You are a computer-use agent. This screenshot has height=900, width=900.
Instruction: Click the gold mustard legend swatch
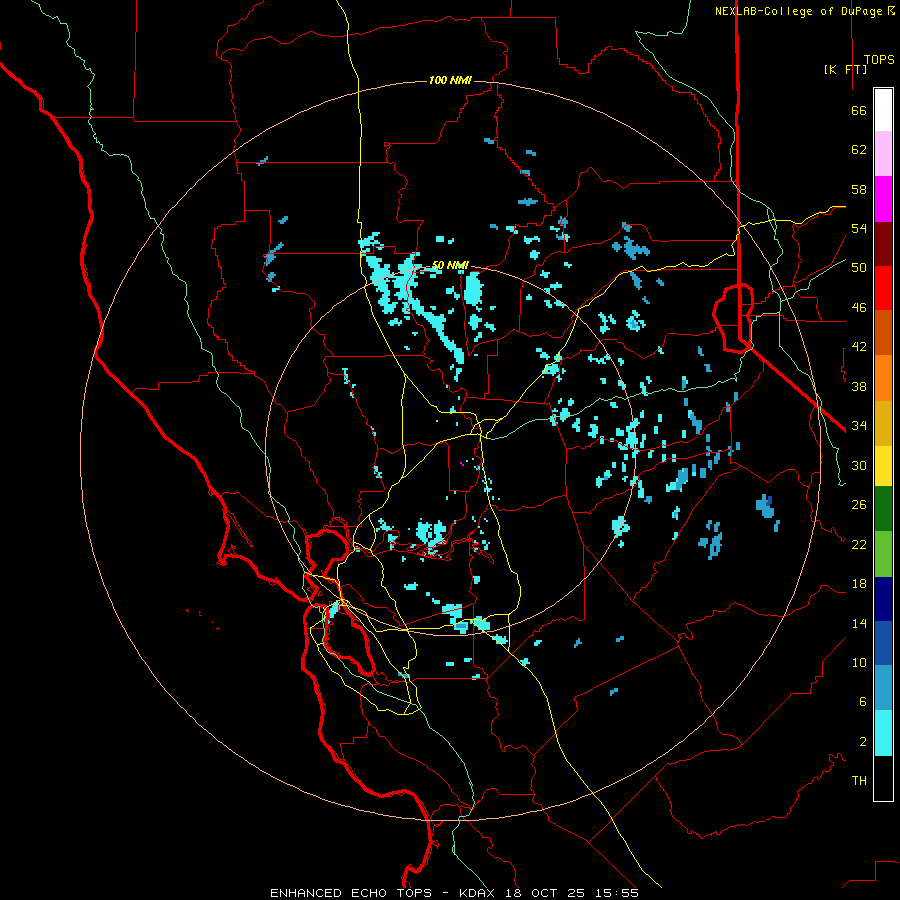(x=883, y=423)
